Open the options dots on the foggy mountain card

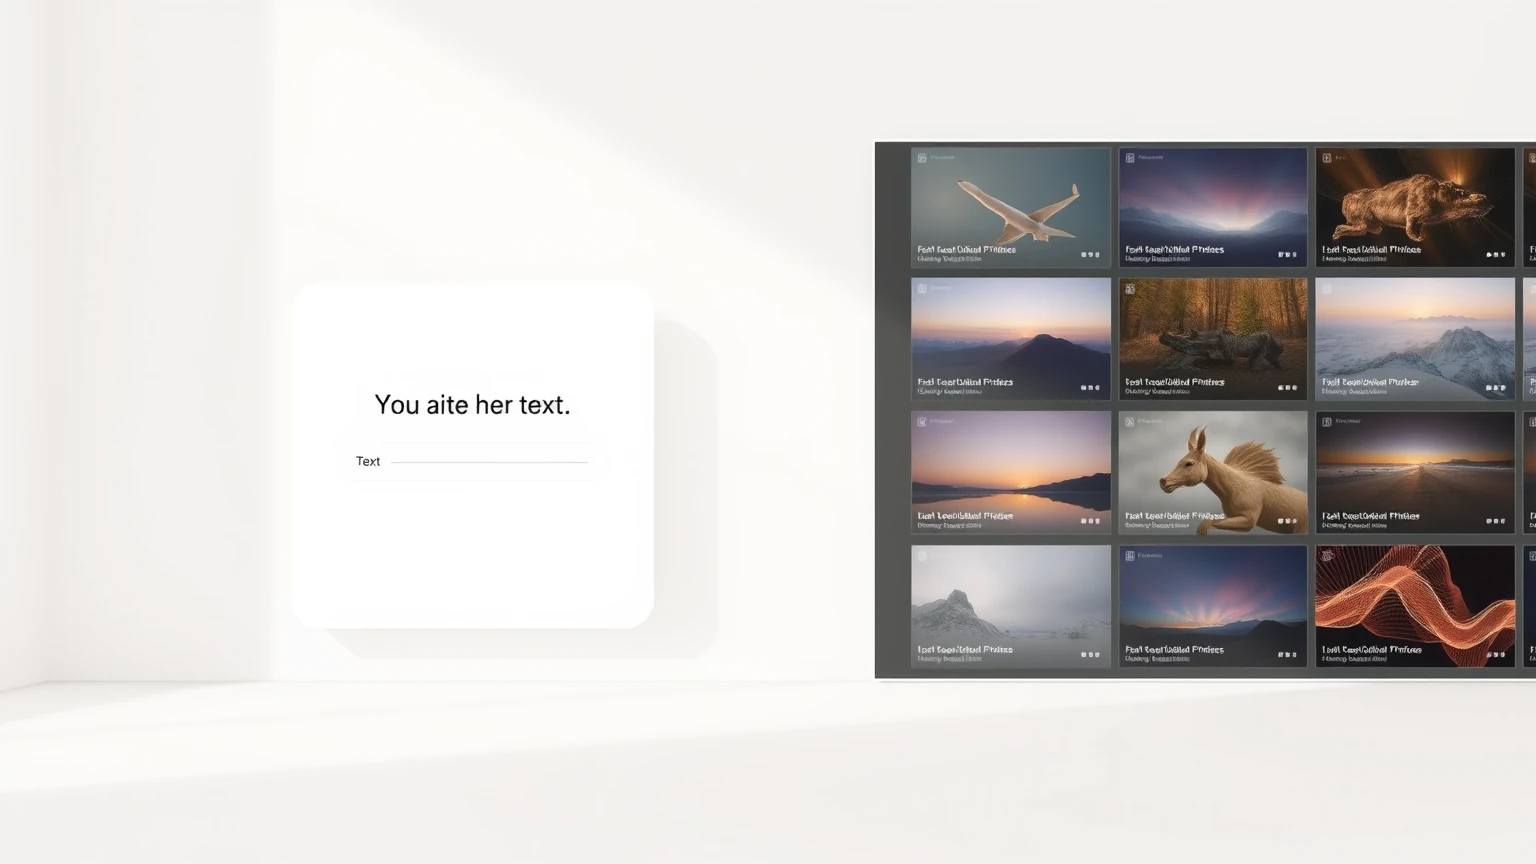1090,655
